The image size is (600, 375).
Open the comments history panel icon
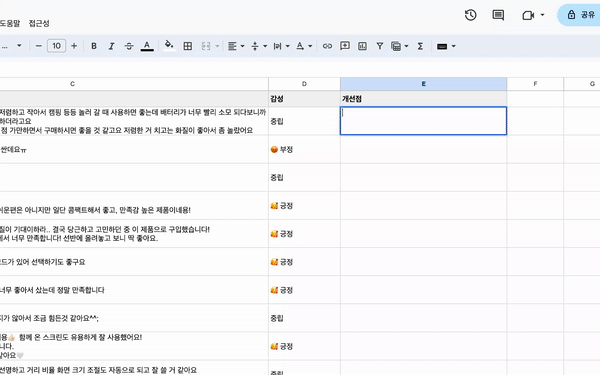[x=498, y=15]
